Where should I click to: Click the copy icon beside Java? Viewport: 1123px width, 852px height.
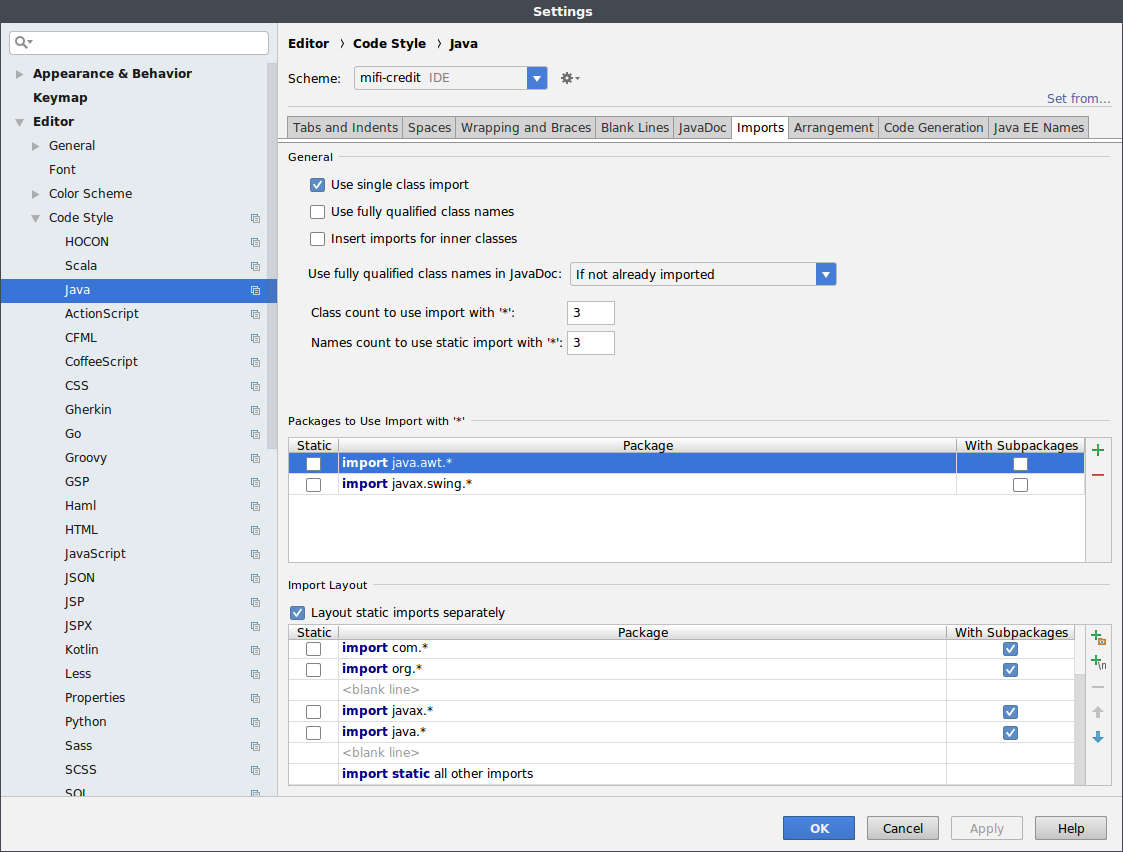click(255, 290)
